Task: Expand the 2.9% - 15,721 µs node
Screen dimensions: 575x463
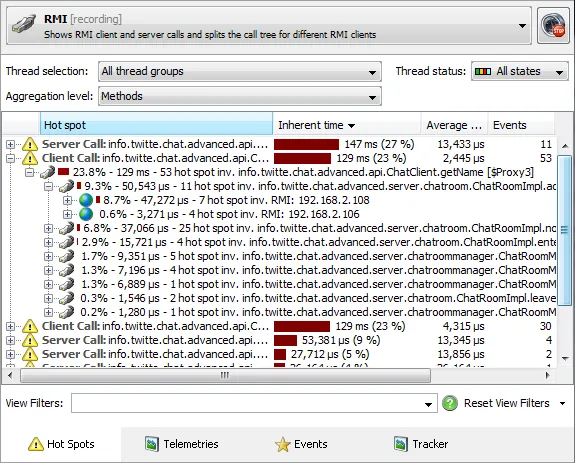Action: point(48,243)
